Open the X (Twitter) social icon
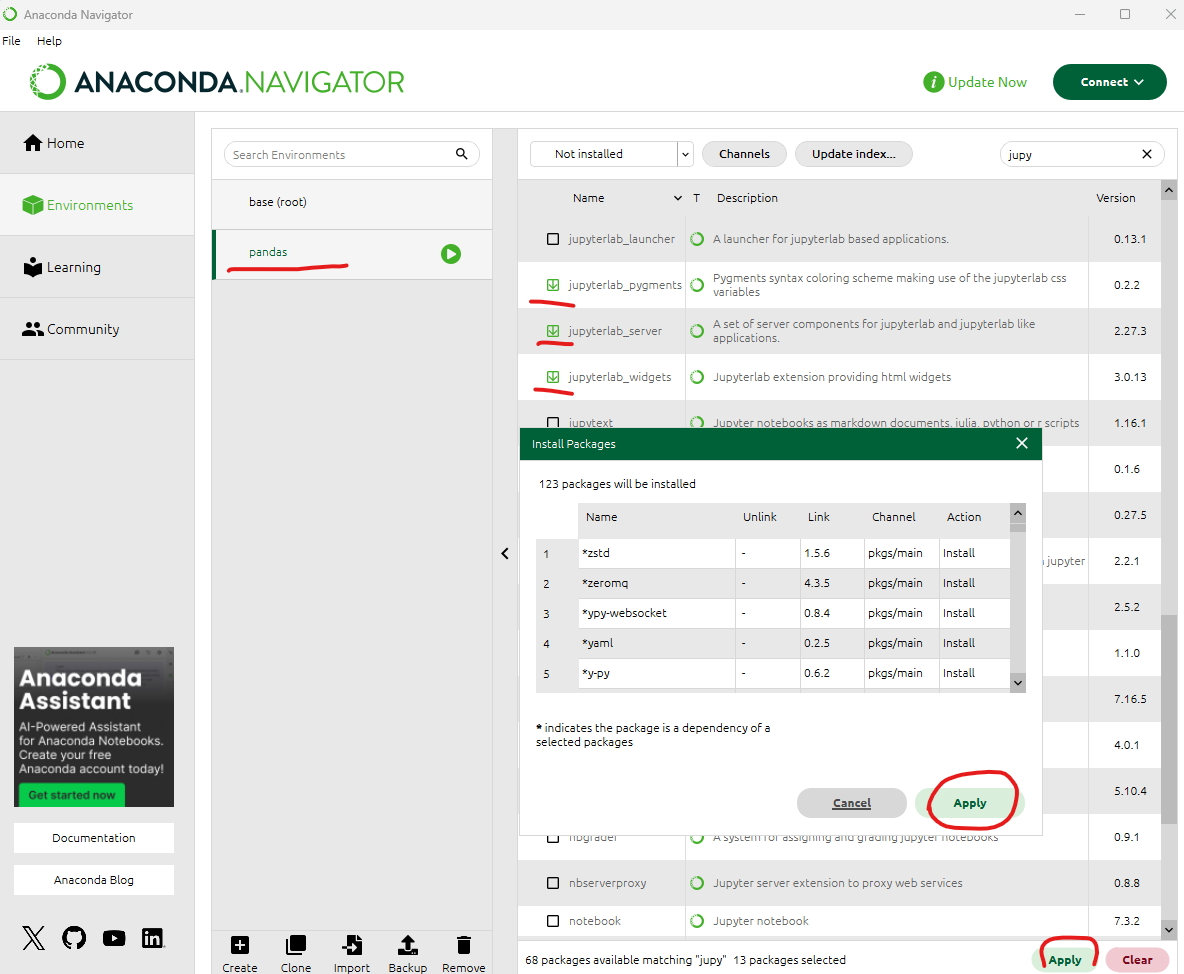The height and width of the screenshot is (974, 1184). pos(33,938)
